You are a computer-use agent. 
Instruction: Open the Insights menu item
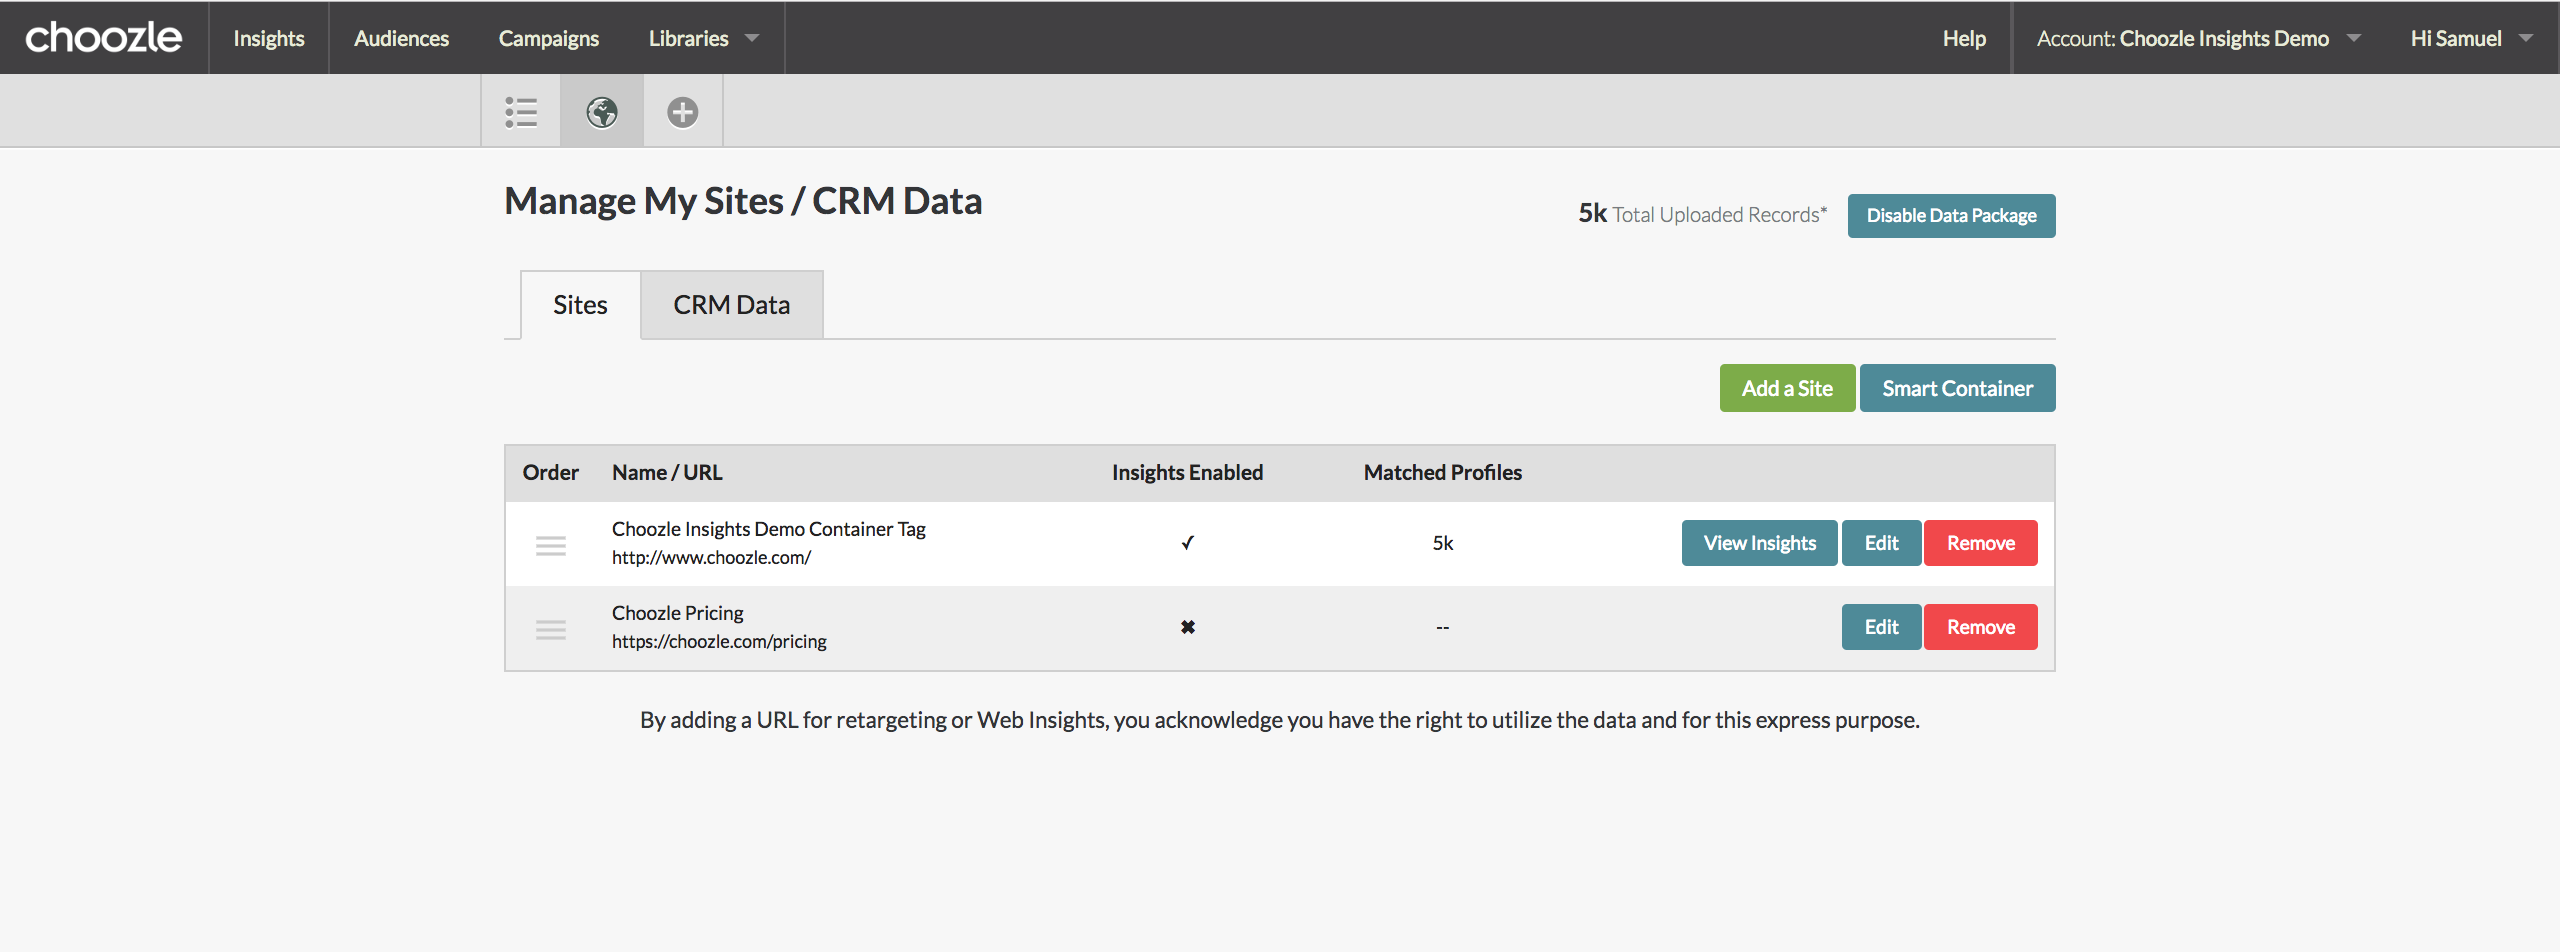[x=269, y=38]
